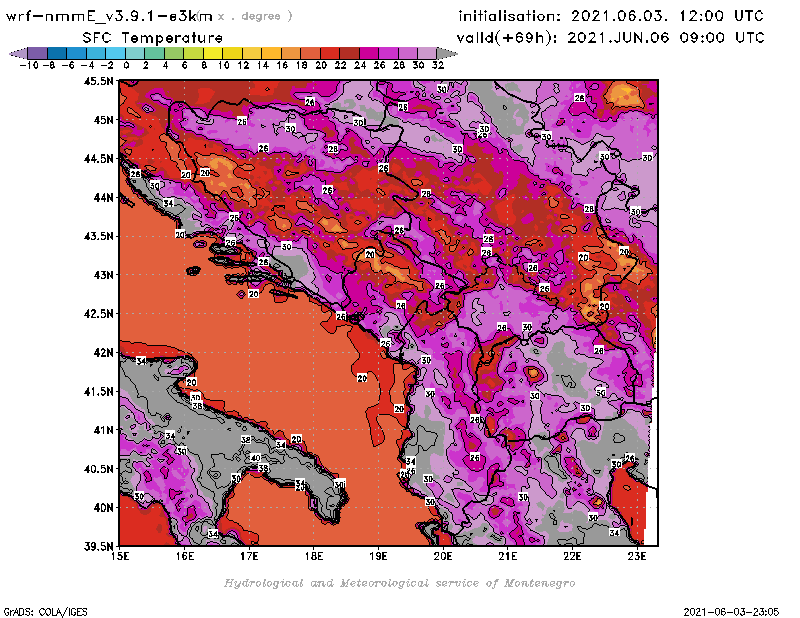Viewport: 800px width, 618px height.
Task: Select the dark blue -8 to -6 legend swatch
Action: click(x=57, y=53)
